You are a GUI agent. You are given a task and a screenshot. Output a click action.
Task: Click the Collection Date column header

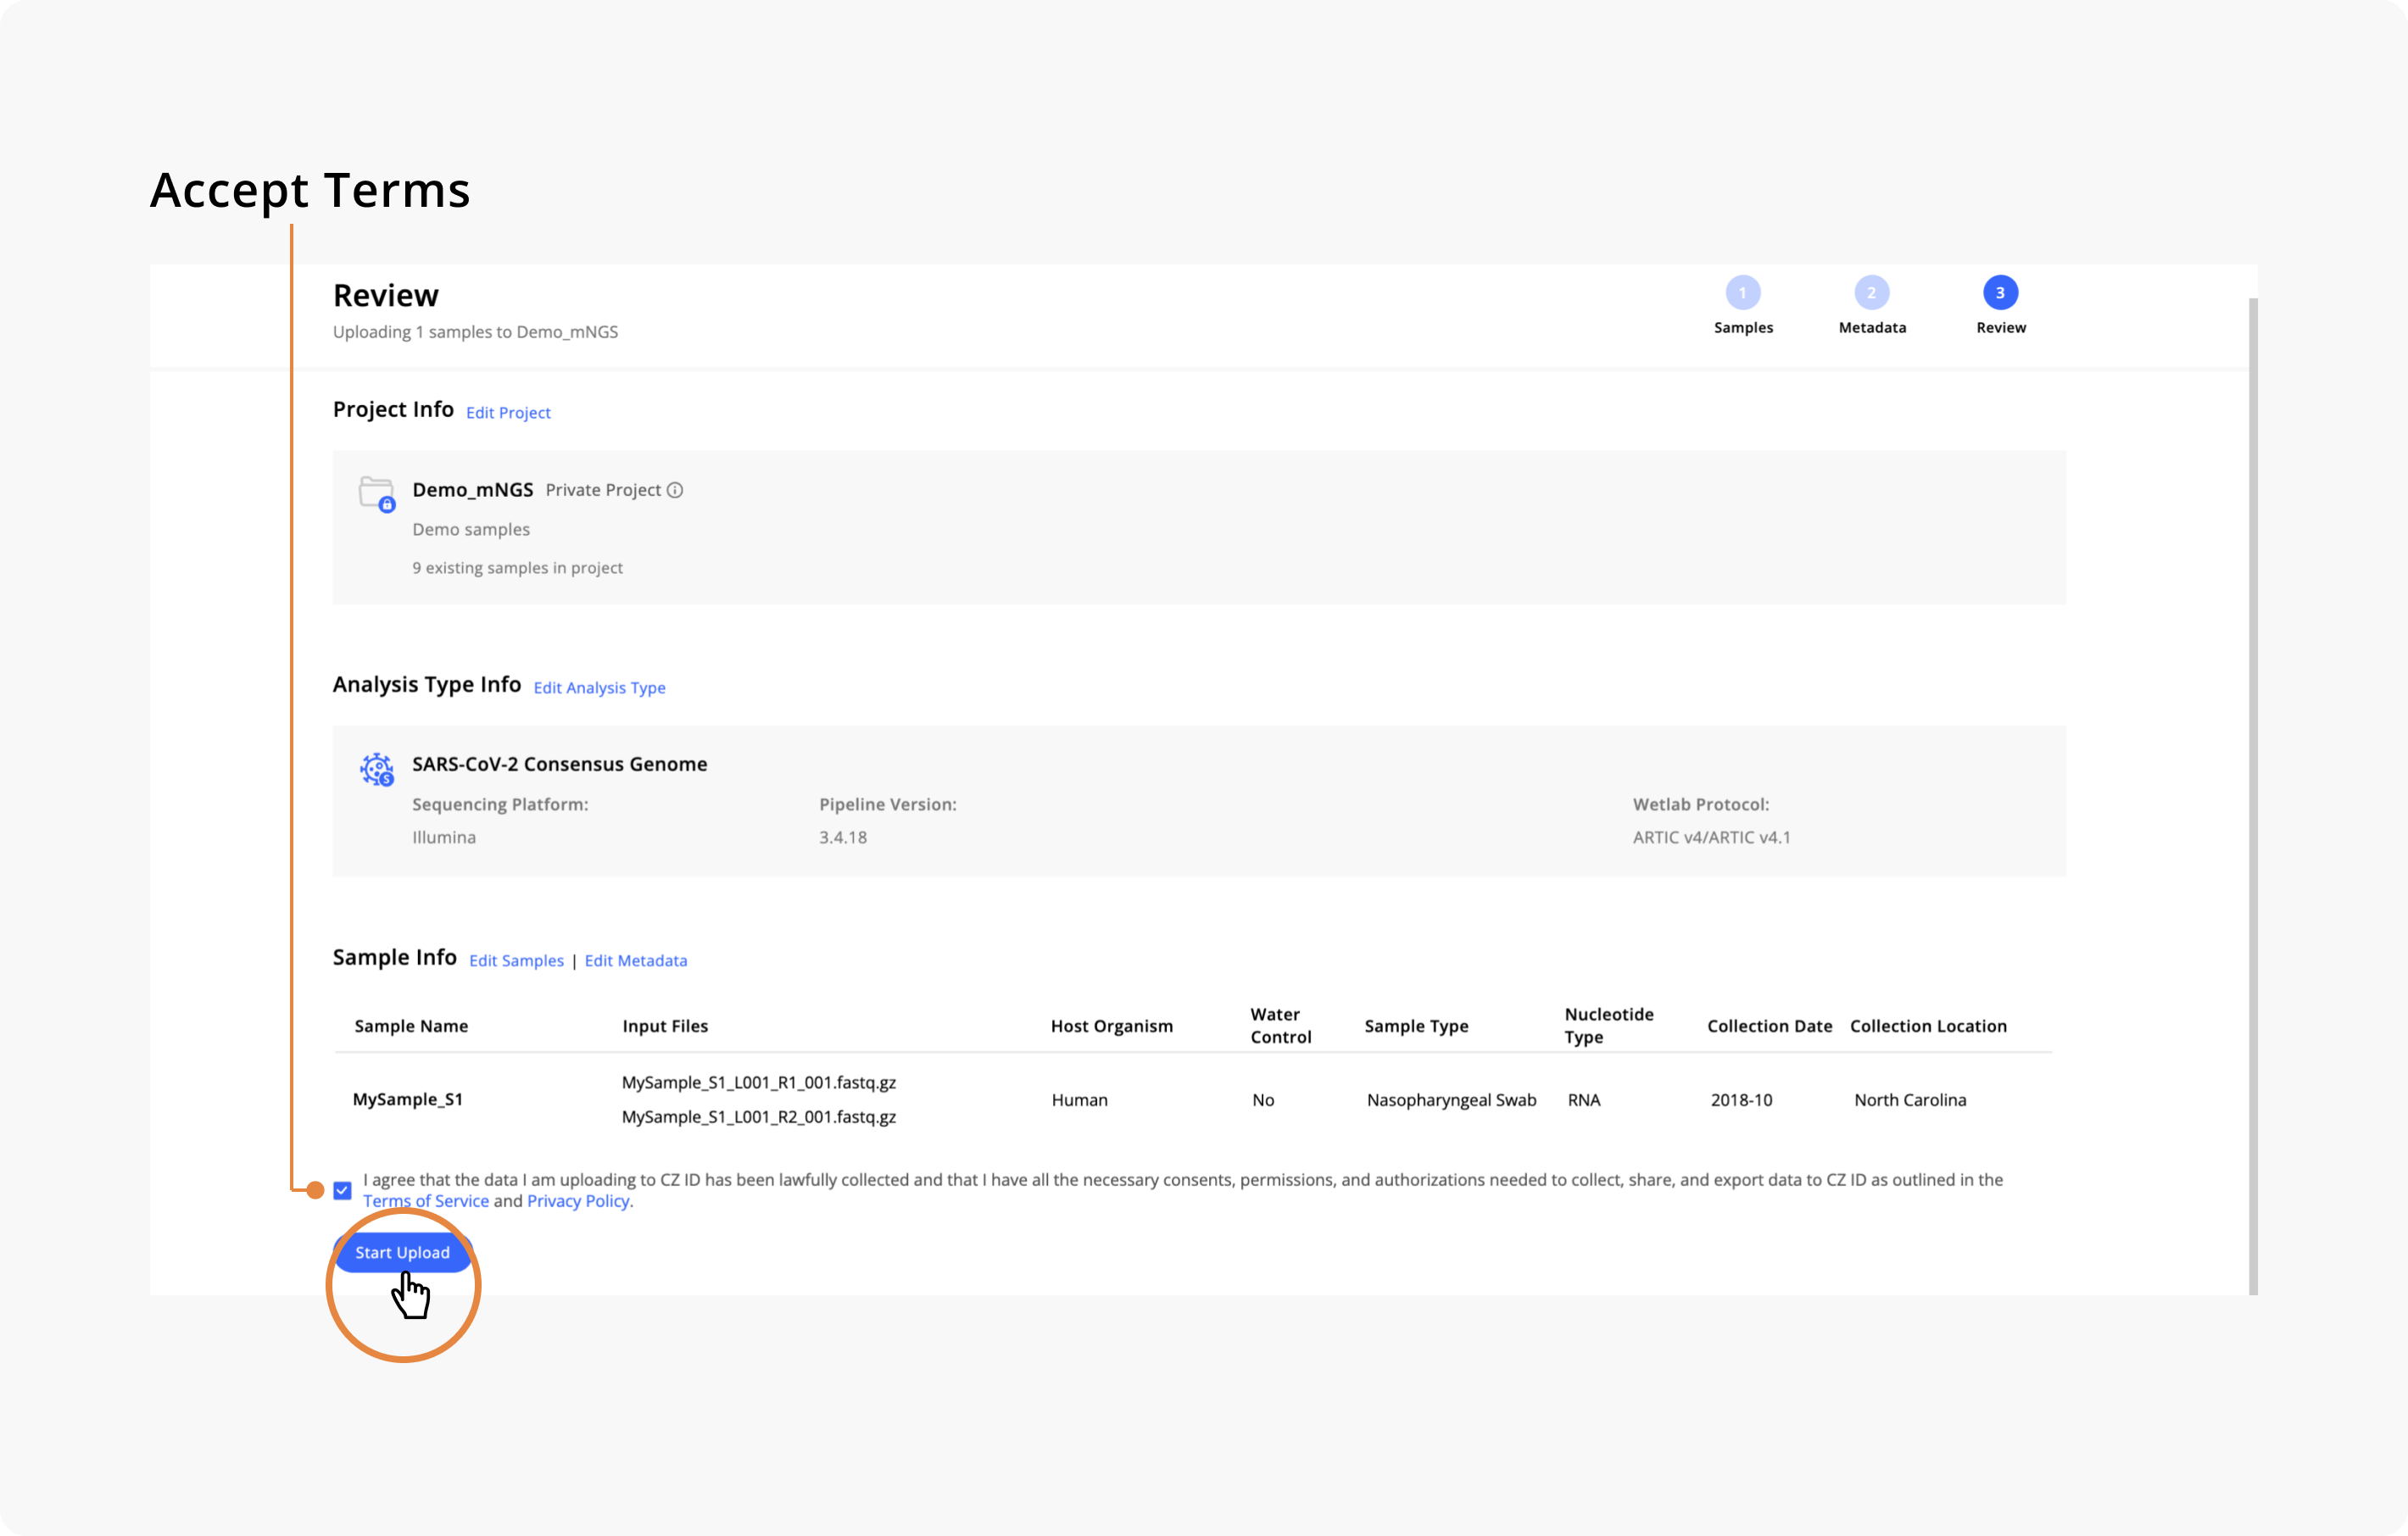[1769, 1026]
